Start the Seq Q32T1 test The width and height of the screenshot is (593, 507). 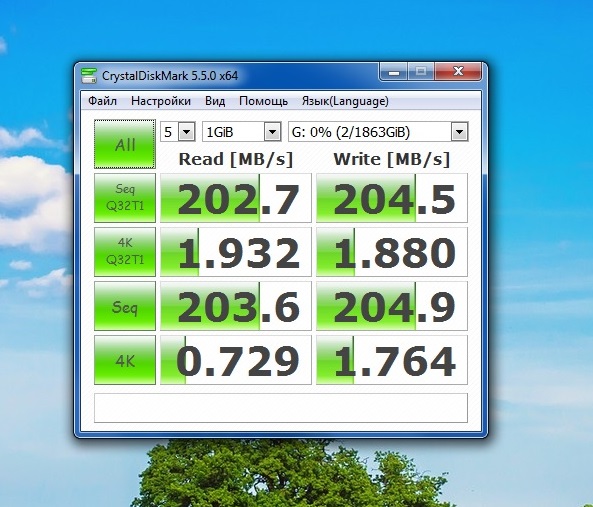tap(125, 198)
